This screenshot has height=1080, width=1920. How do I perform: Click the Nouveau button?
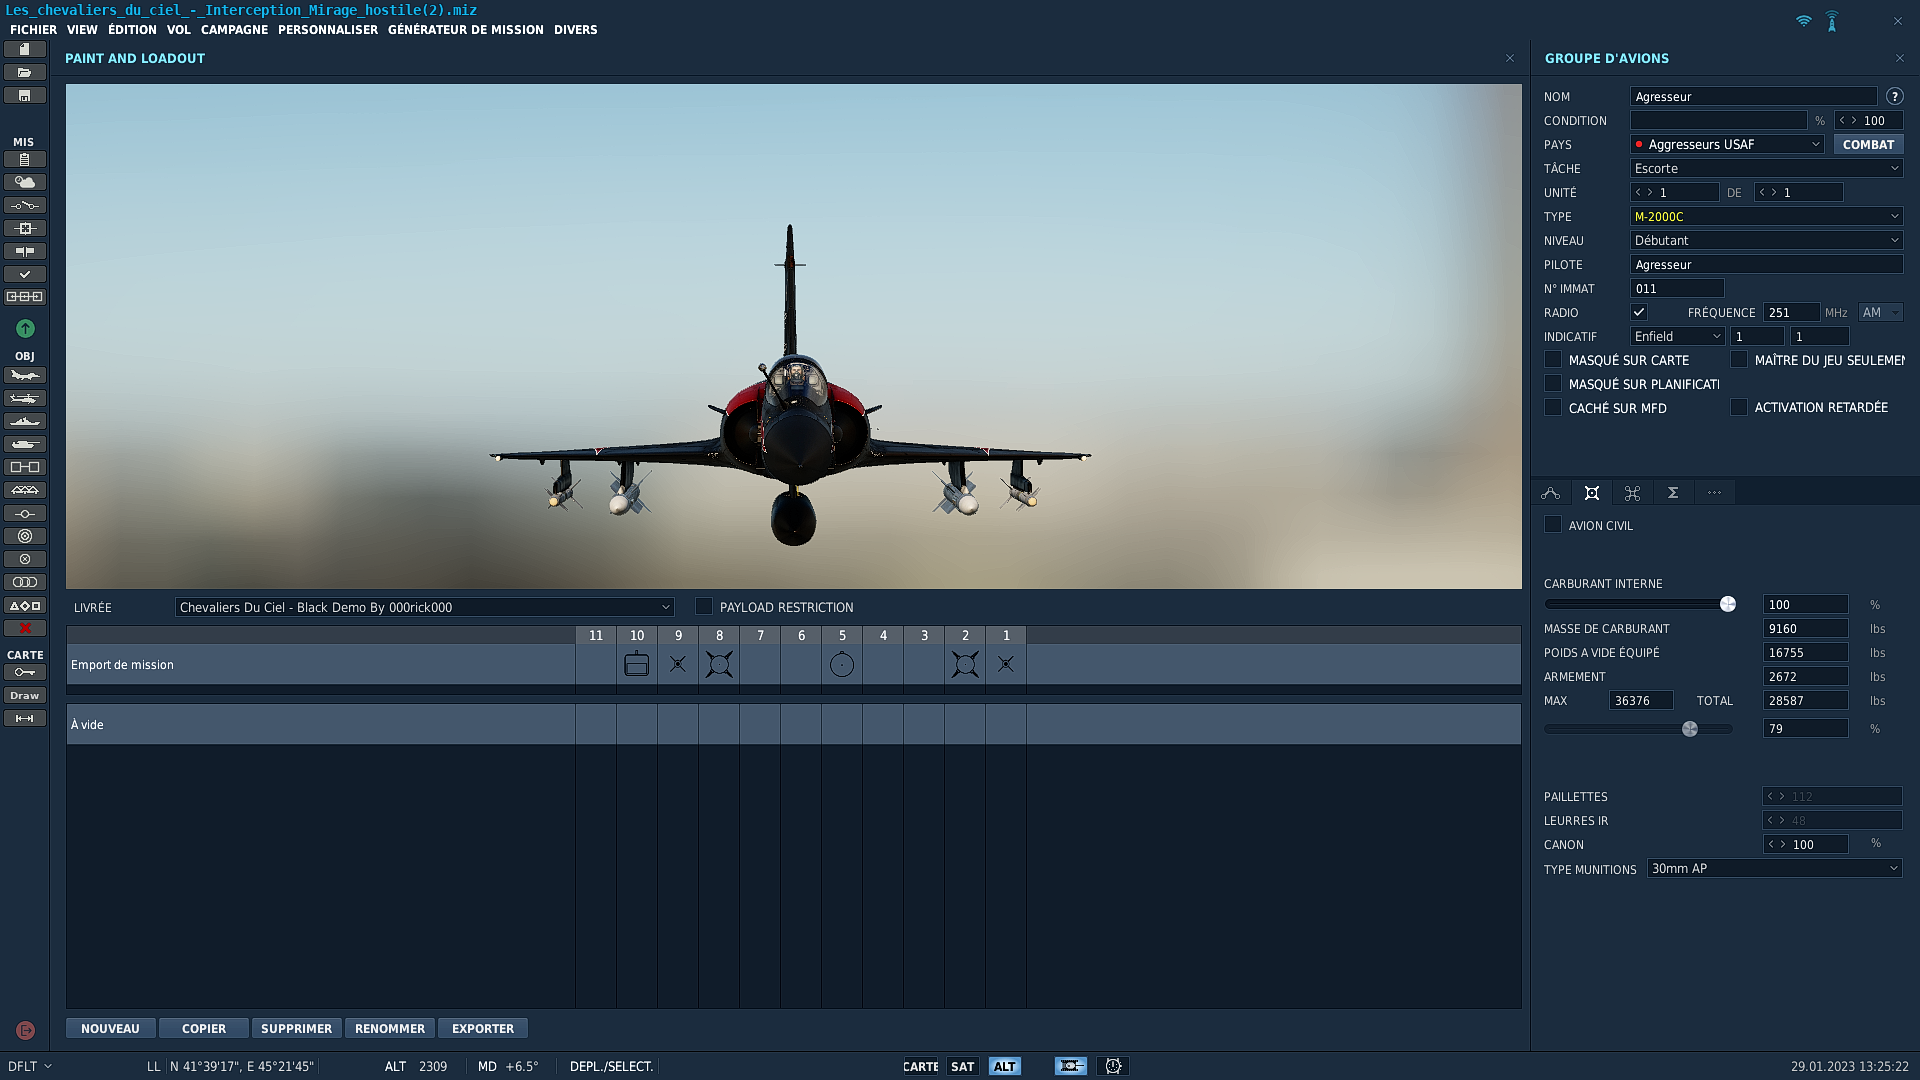click(x=110, y=1029)
